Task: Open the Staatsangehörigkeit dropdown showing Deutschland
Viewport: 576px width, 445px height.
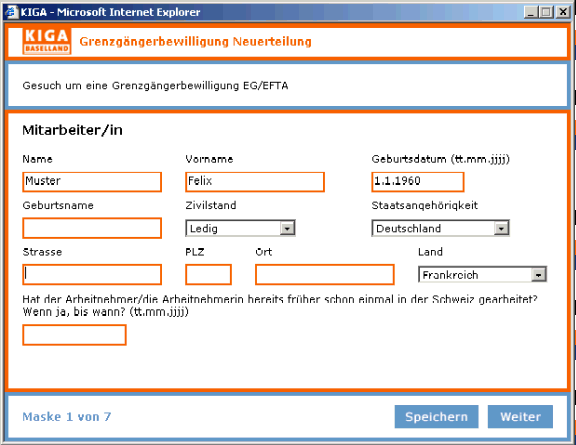Action: pos(440,228)
